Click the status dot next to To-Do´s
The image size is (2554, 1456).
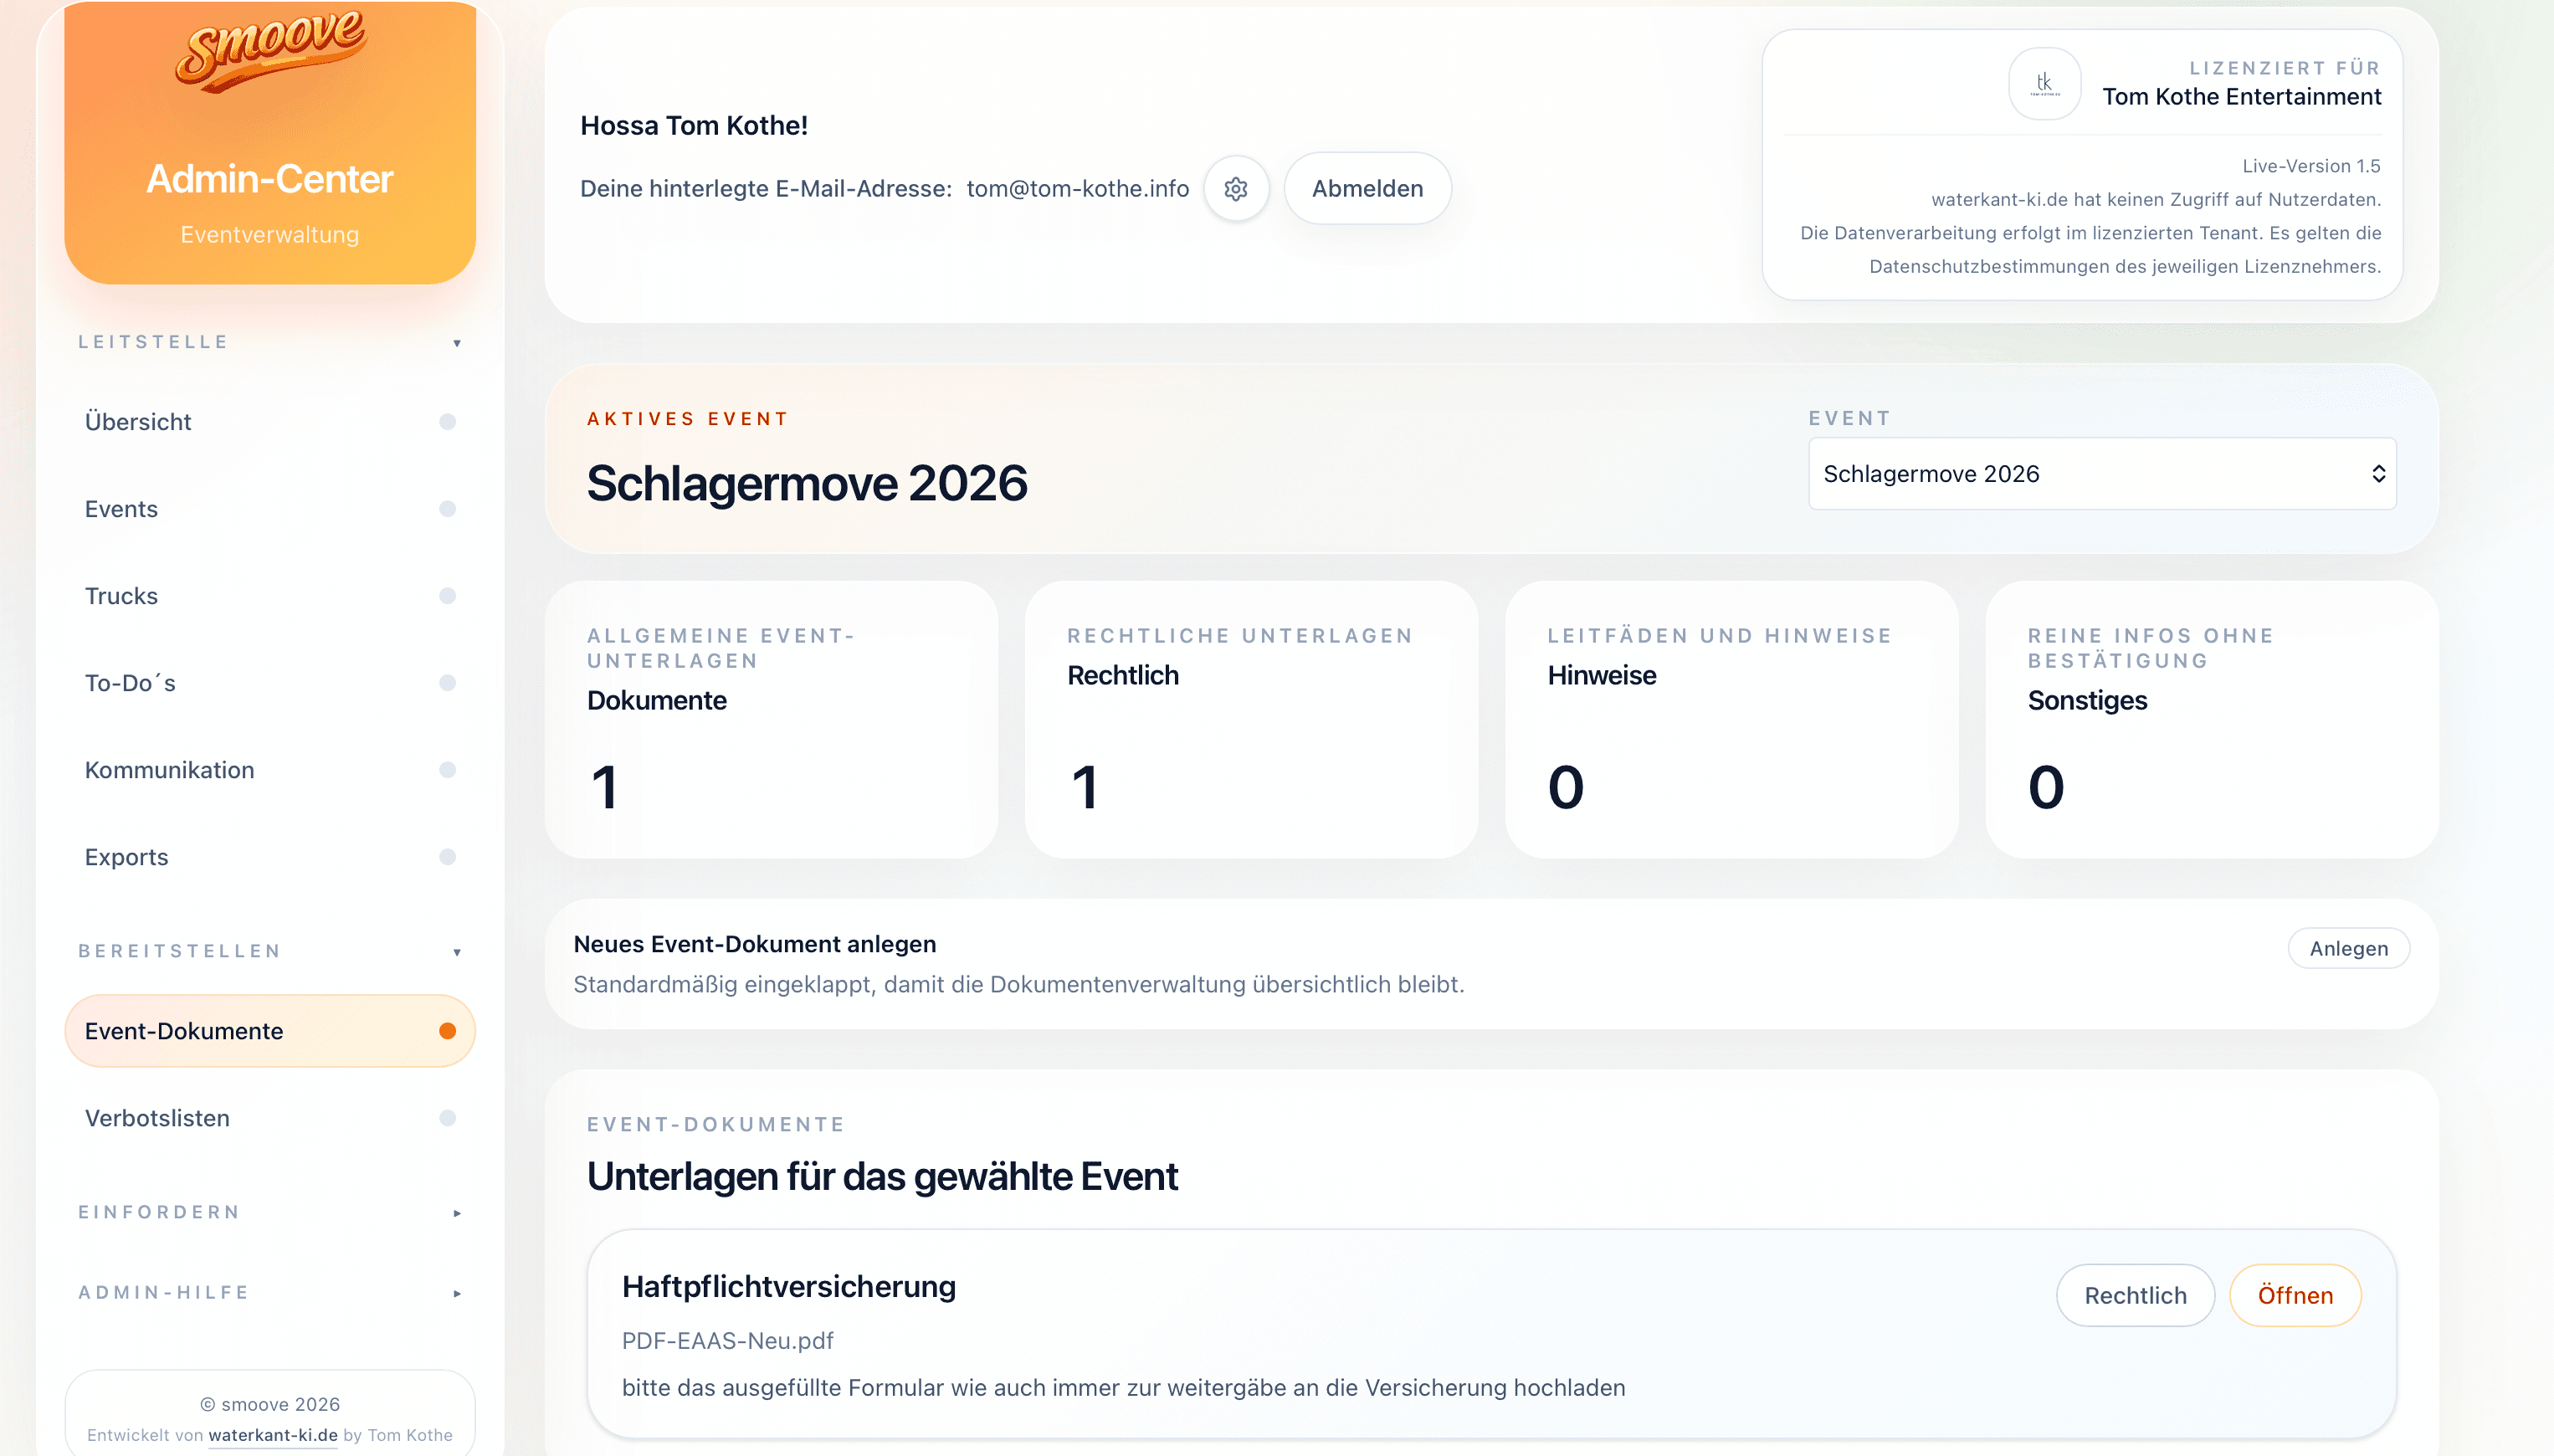[x=446, y=682]
